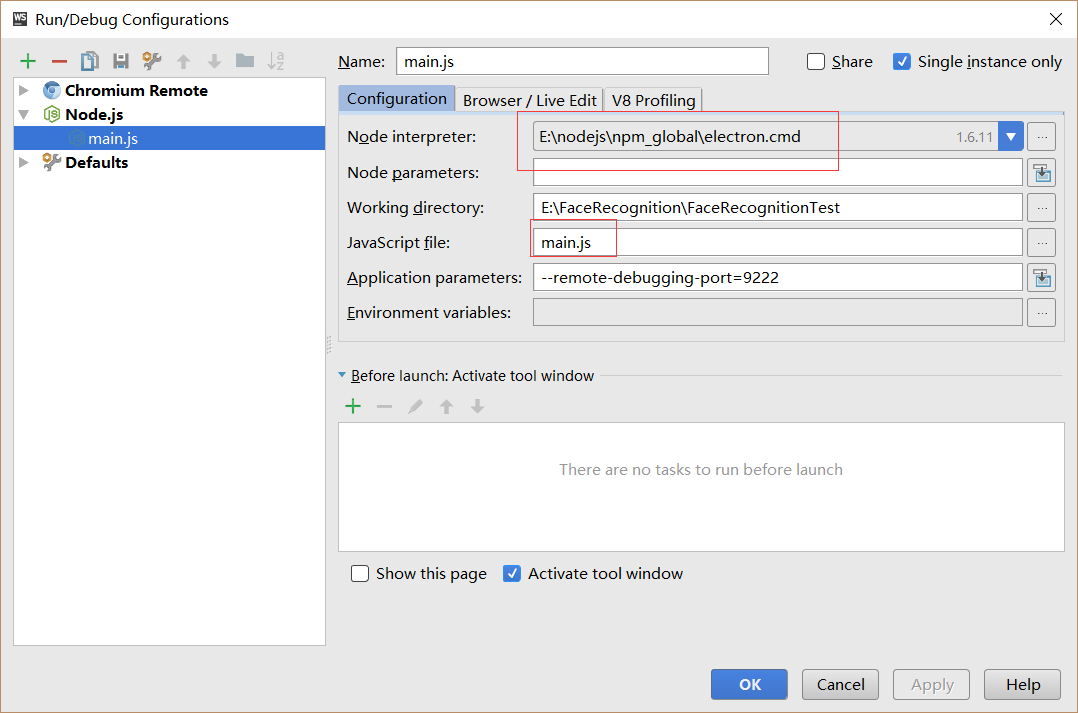Switch to the Configuration tab

tap(397, 99)
